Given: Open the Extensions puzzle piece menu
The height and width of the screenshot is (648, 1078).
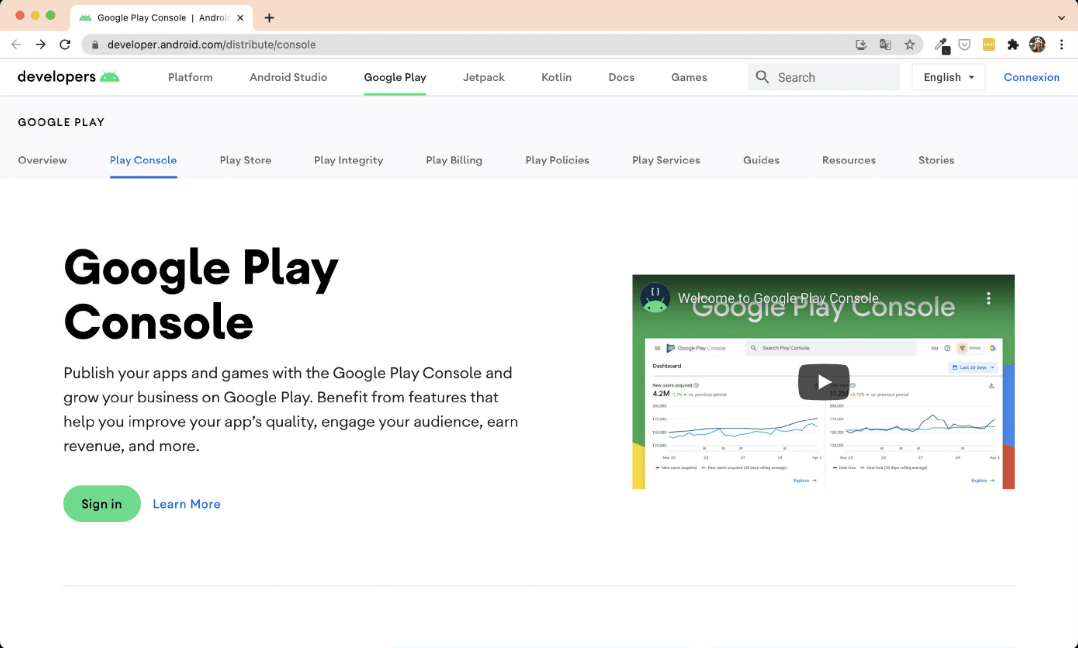Looking at the screenshot, I should [x=1013, y=45].
